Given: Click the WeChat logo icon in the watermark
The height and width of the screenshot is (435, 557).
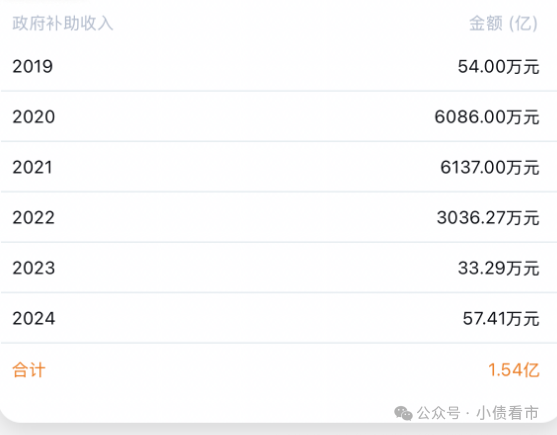Looking at the screenshot, I should coord(403,413).
